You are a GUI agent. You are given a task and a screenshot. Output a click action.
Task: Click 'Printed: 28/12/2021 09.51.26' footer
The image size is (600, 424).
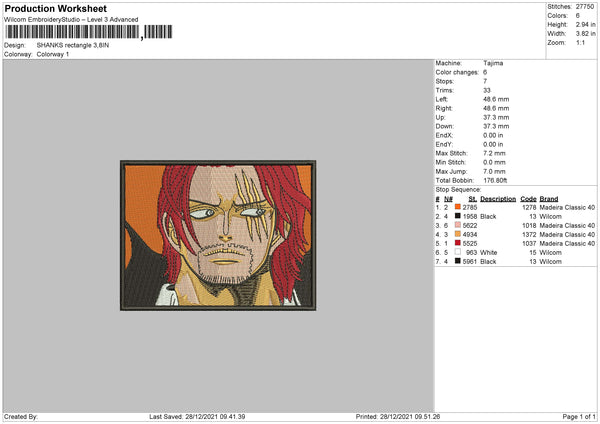coord(398,416)
